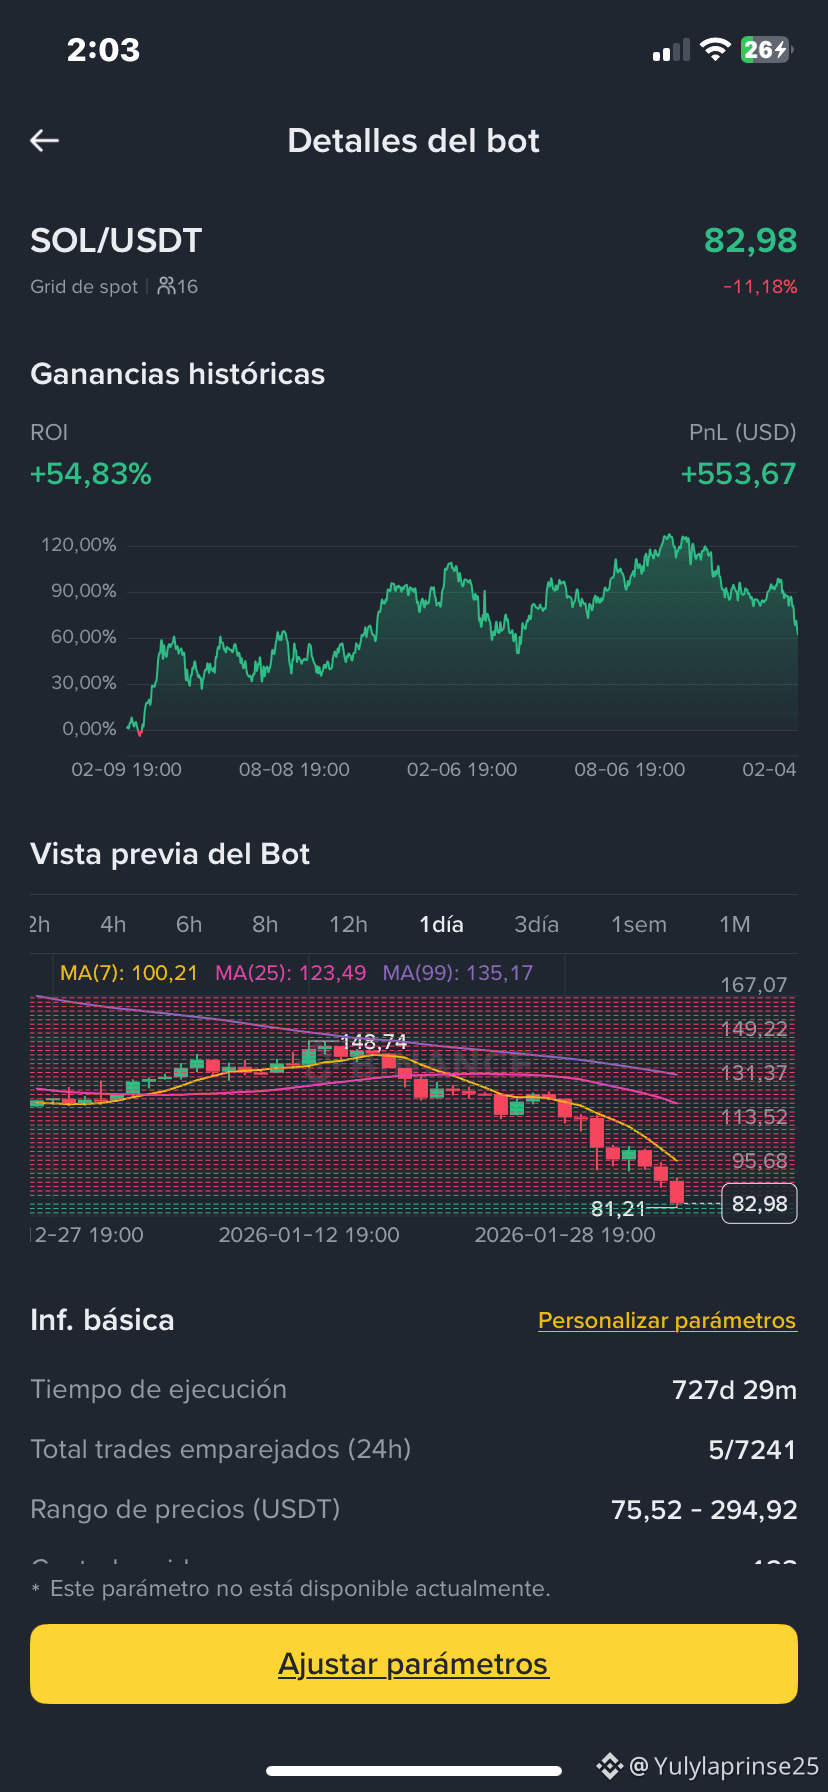The height and width of the screenshot is (1792, 828).
Task: Tap the MA(99): 135,17 indicator label
Action: (x=458, y=973)
